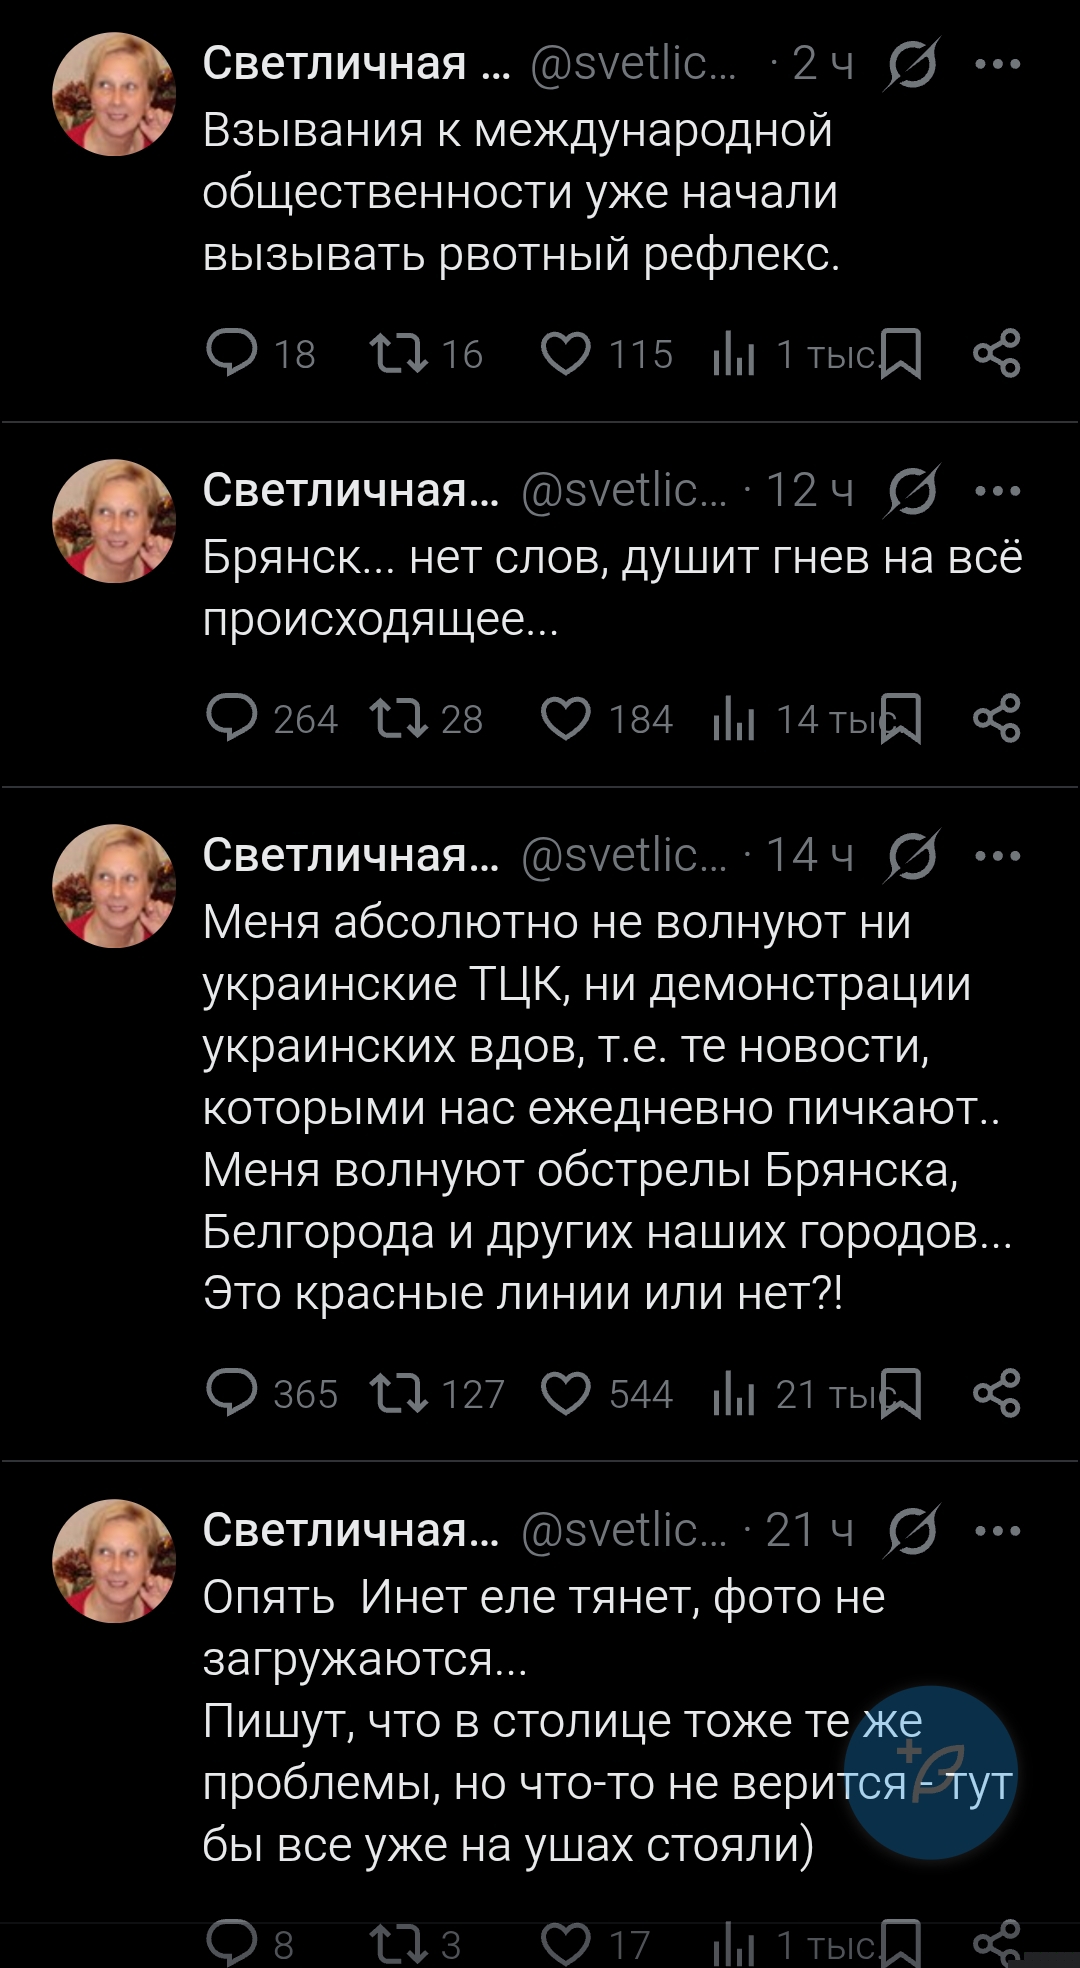Tap the floating compose new post button
The width and height of the screenshot is (1080, 1968).
coord(931,1772)
